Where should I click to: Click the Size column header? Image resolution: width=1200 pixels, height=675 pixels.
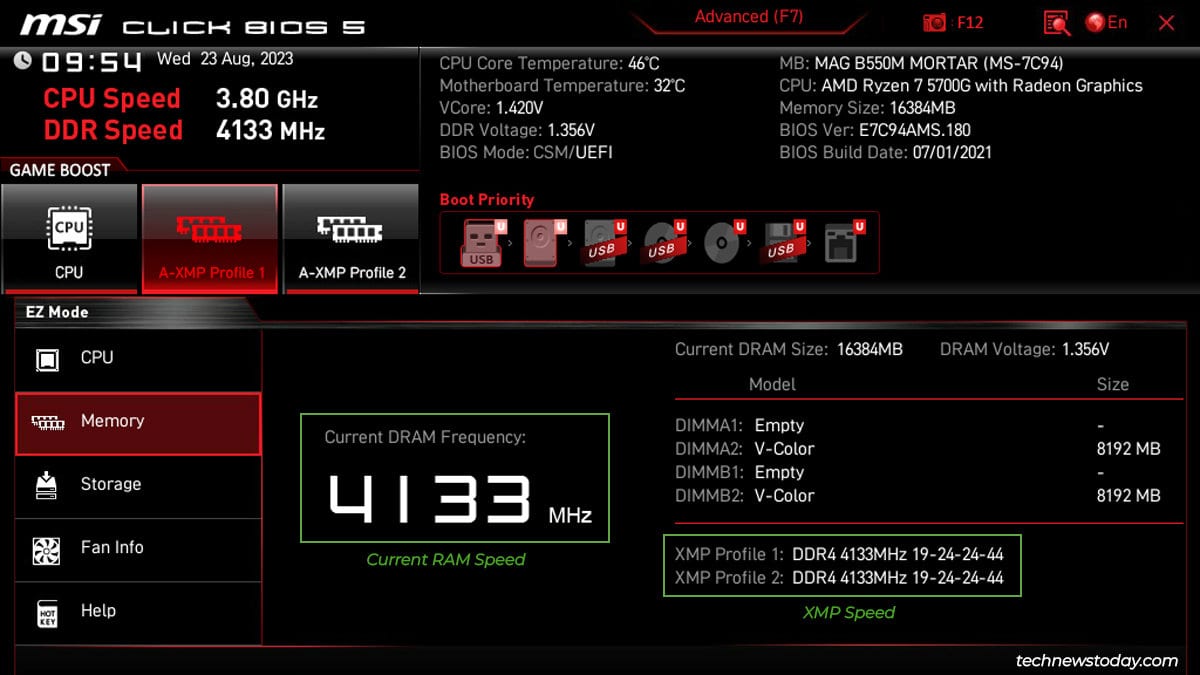coord(1112,385)
